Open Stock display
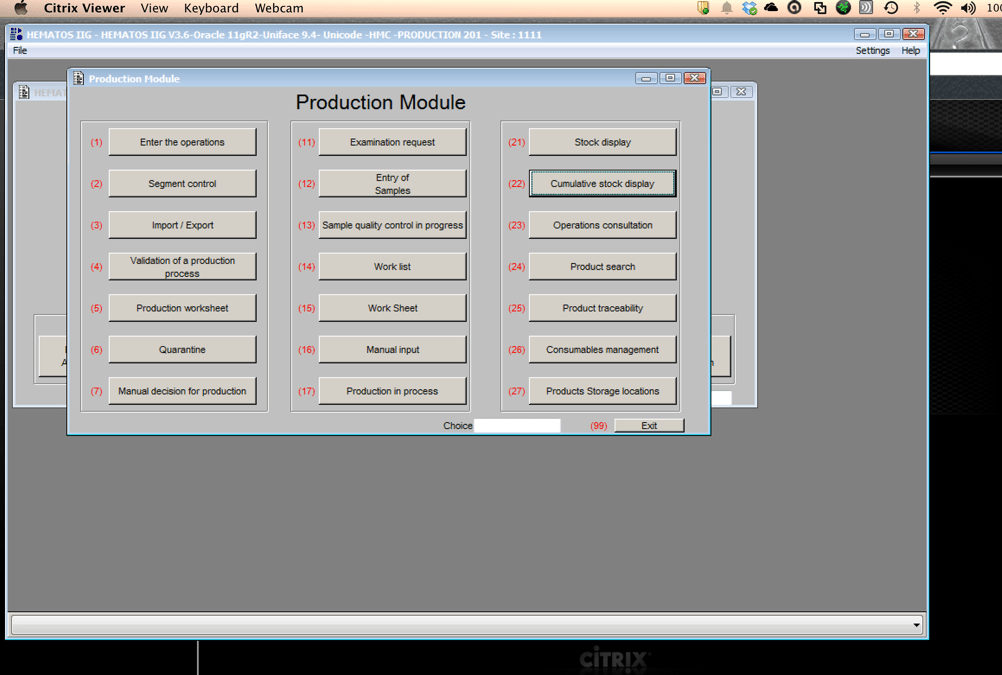 point(602,142)
